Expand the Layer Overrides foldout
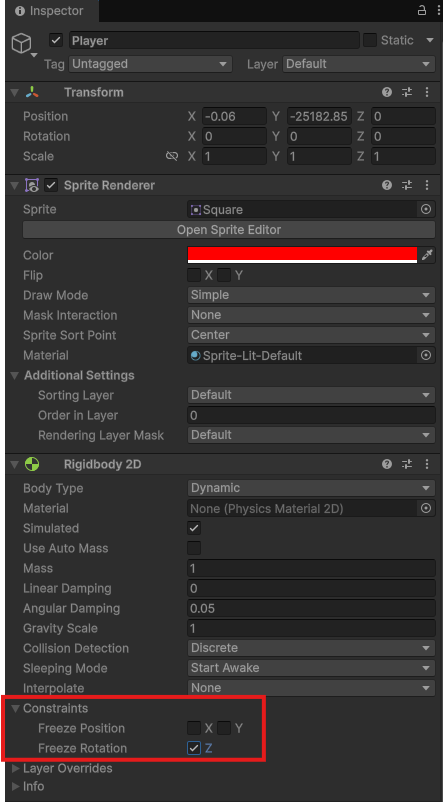Screen dimensions: 443x802 coord(15,768)
